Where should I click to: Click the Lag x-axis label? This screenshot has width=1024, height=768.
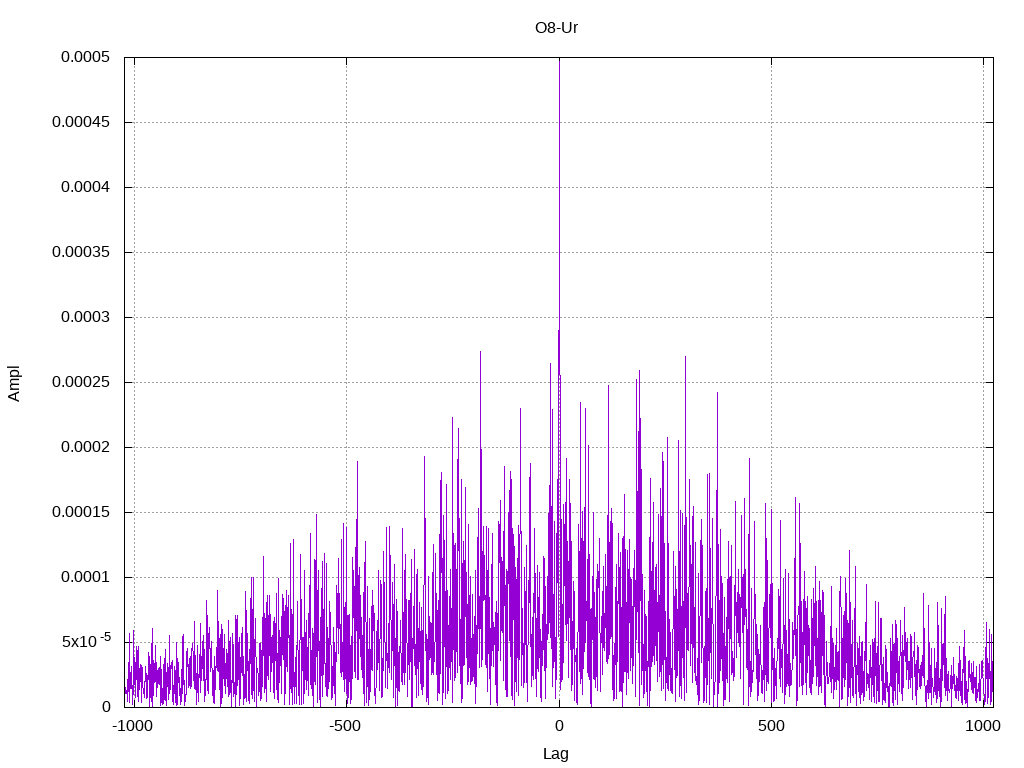556,754
